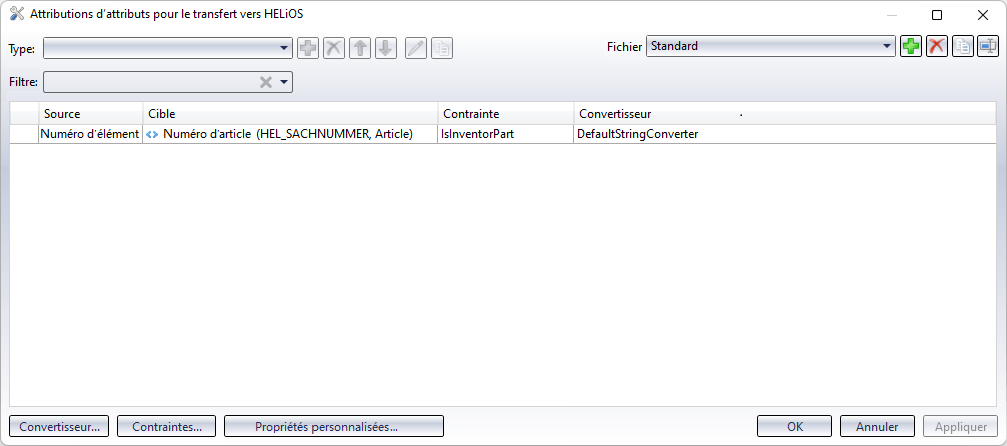The height and width of the screenshot is (446, 1007).
Task: Select the IsInventorPart constraint cell
Action: tap(506, 134)
